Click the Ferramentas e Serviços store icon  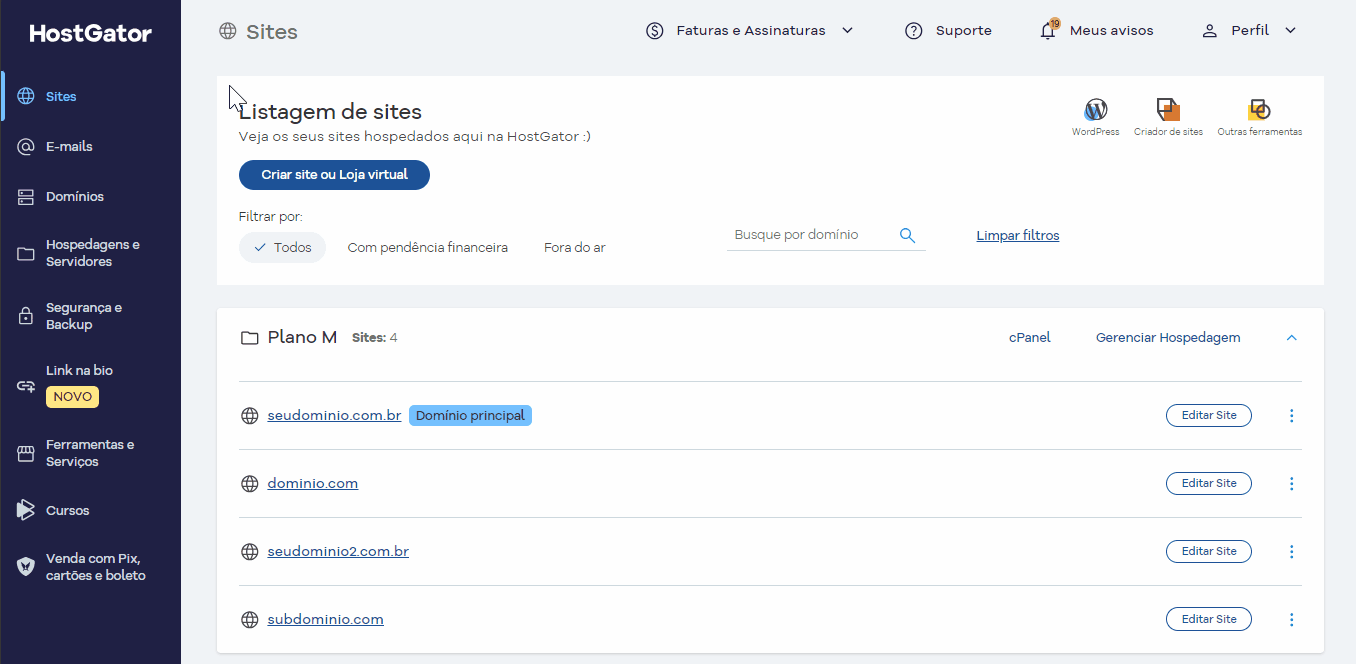(x=26, y=454)
